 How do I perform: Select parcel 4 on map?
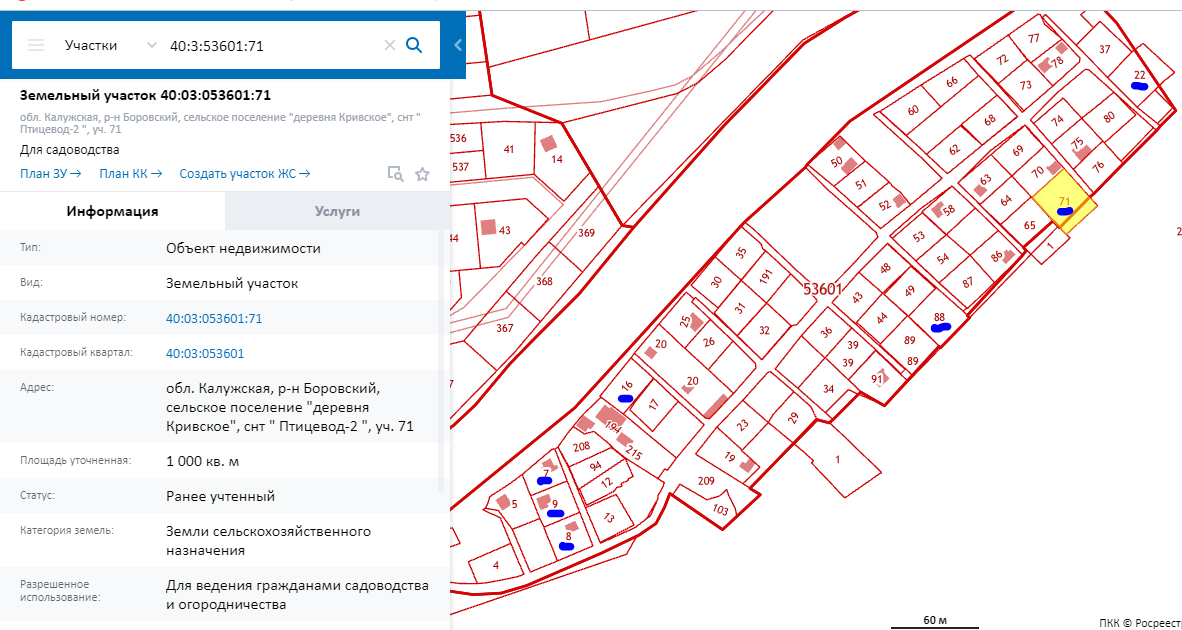[x=495, y=565]
